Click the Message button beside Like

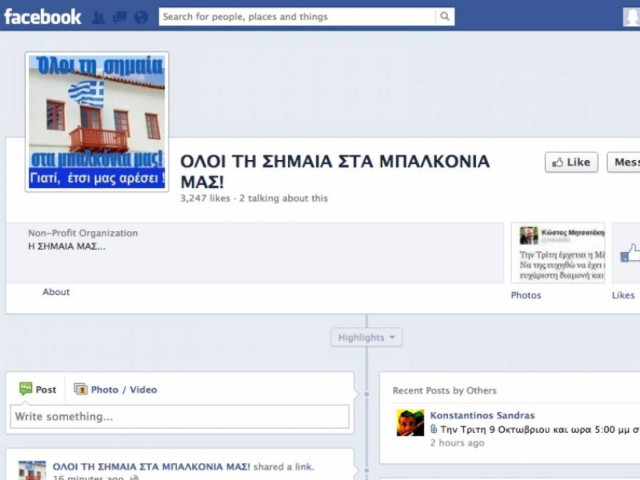[x=624, y=162]
